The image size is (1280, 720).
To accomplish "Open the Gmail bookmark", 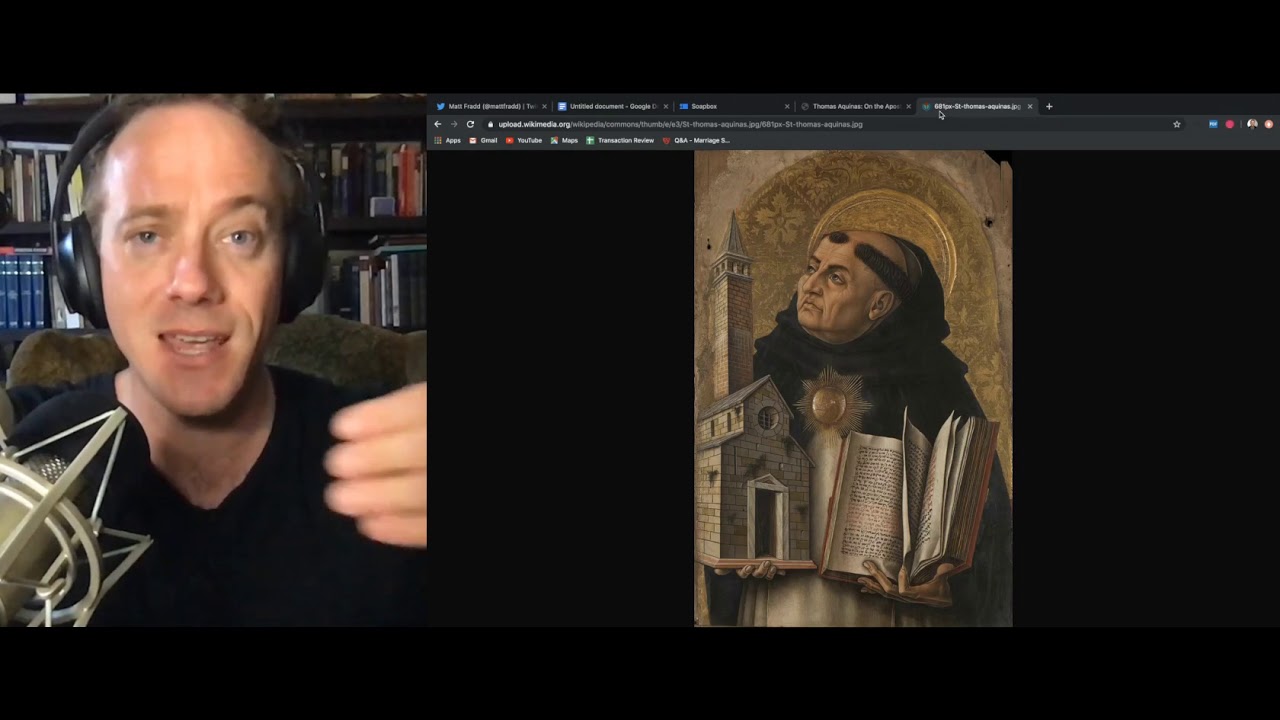I will pos(483,140).
